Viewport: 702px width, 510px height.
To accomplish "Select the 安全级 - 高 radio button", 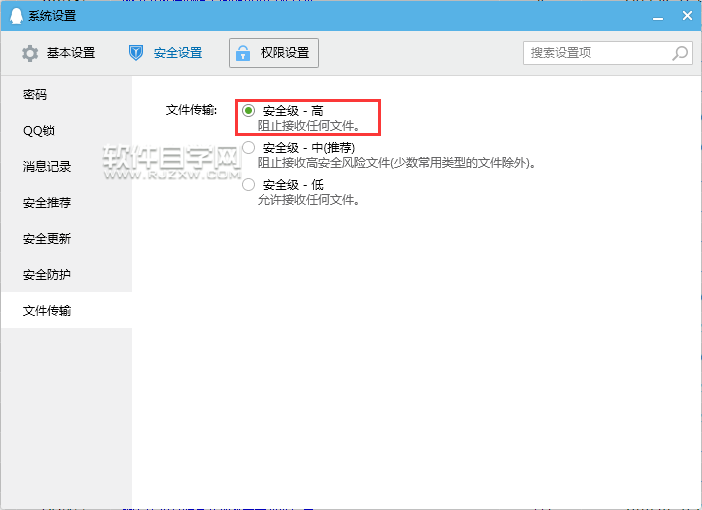I will pos(248,110).
